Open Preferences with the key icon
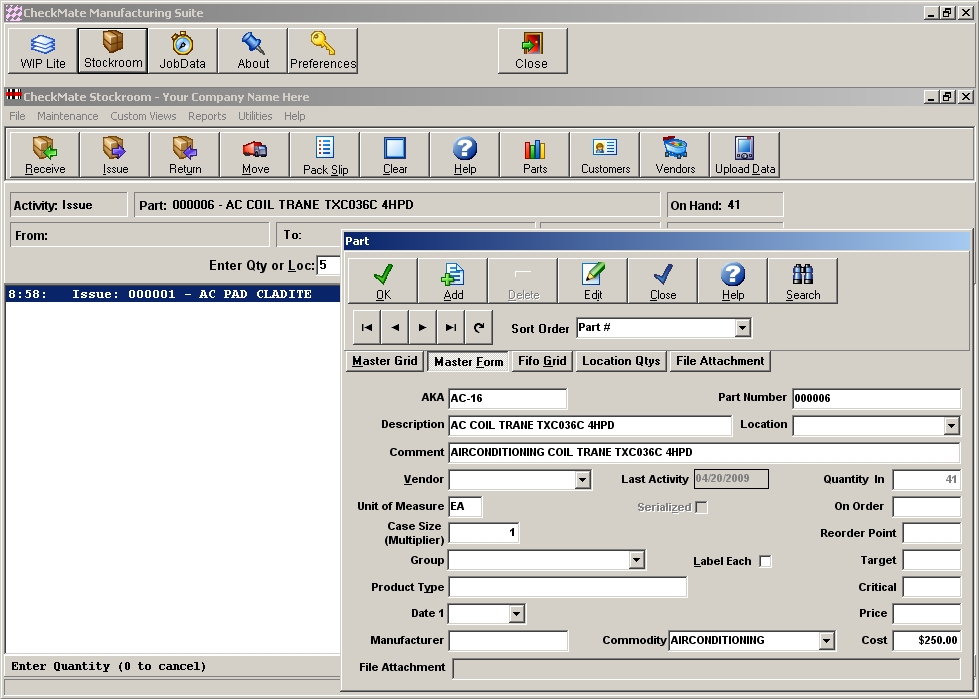 [323, 51]
